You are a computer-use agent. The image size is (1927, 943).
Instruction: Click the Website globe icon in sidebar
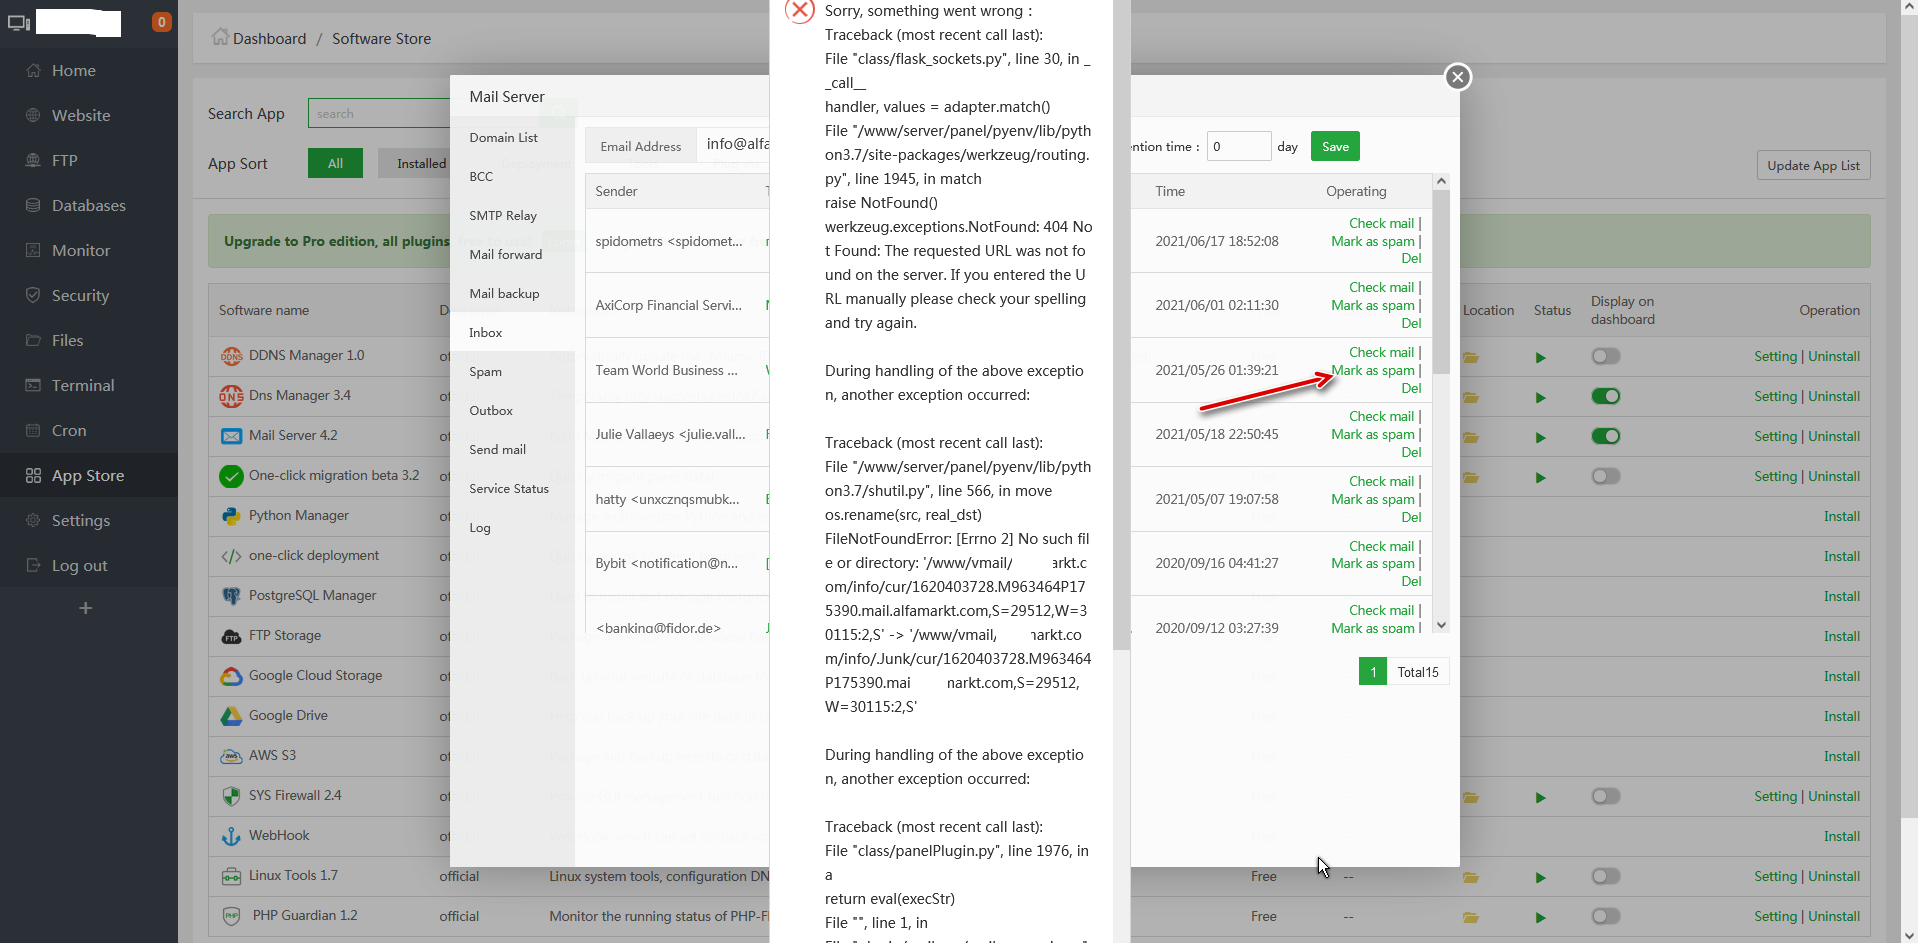33,116
